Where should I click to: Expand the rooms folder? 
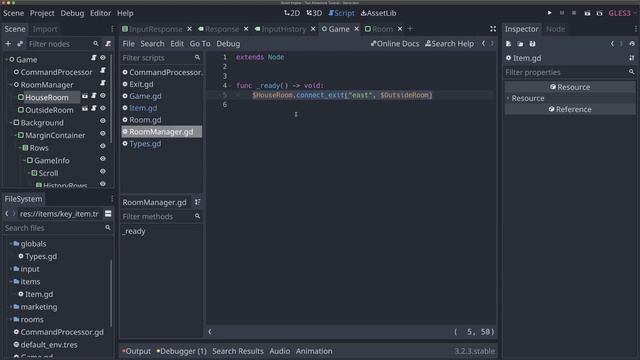pyautogui.click(x=11, y=320)
